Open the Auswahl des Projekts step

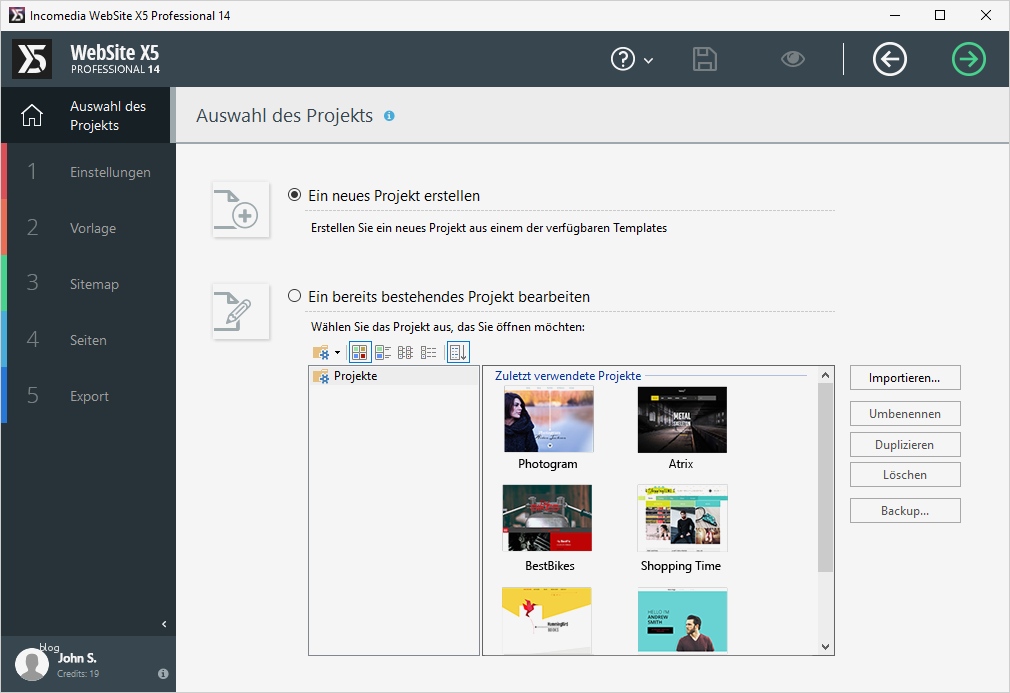[x=86, y=115]
